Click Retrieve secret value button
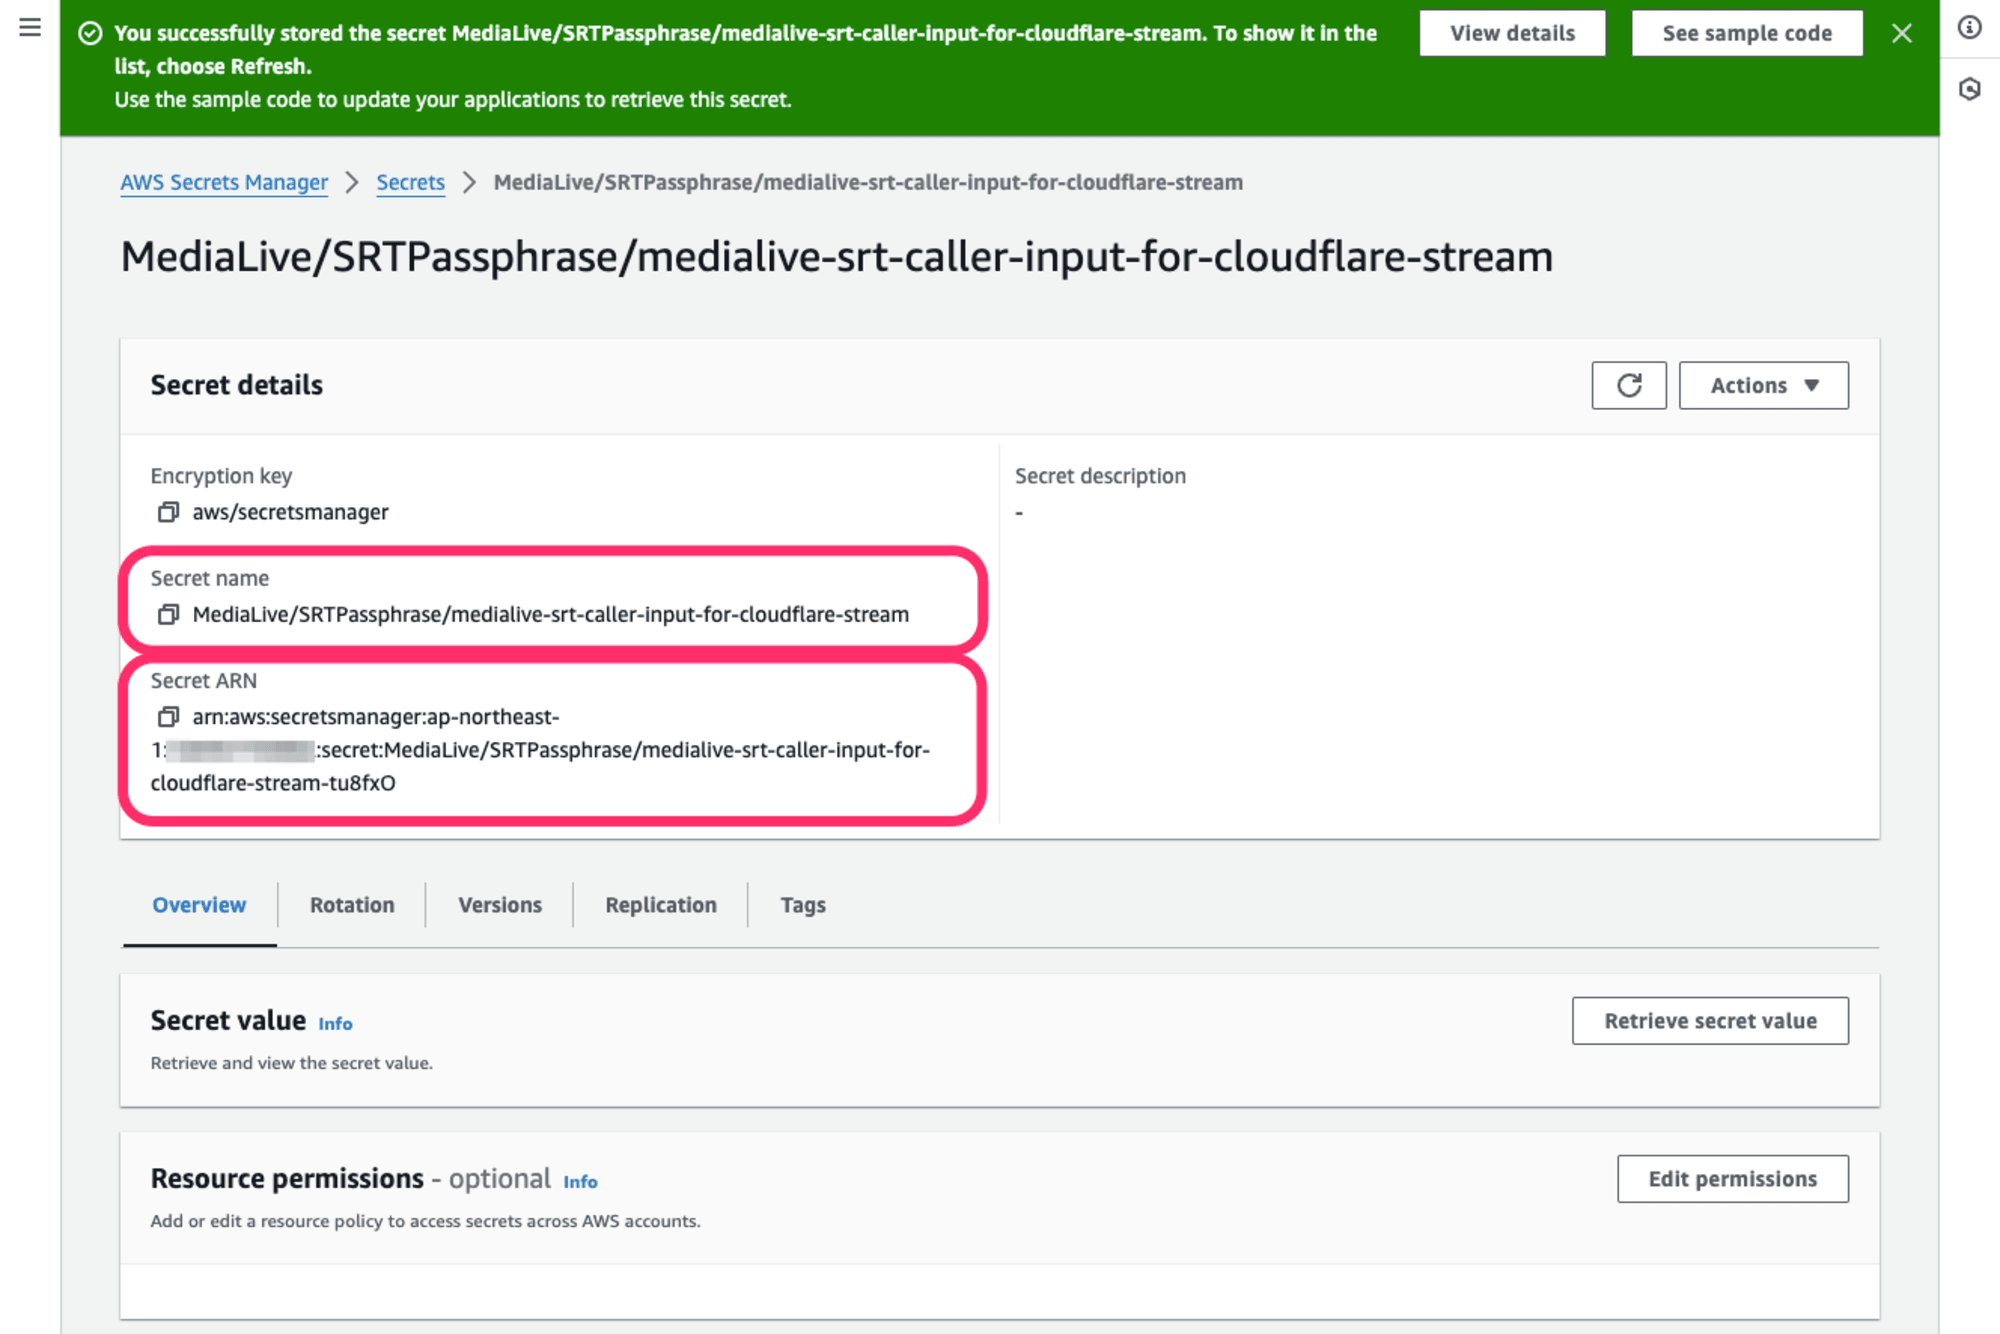This screenshot has height=1334, width=2000. [x=1710, y=1021]
